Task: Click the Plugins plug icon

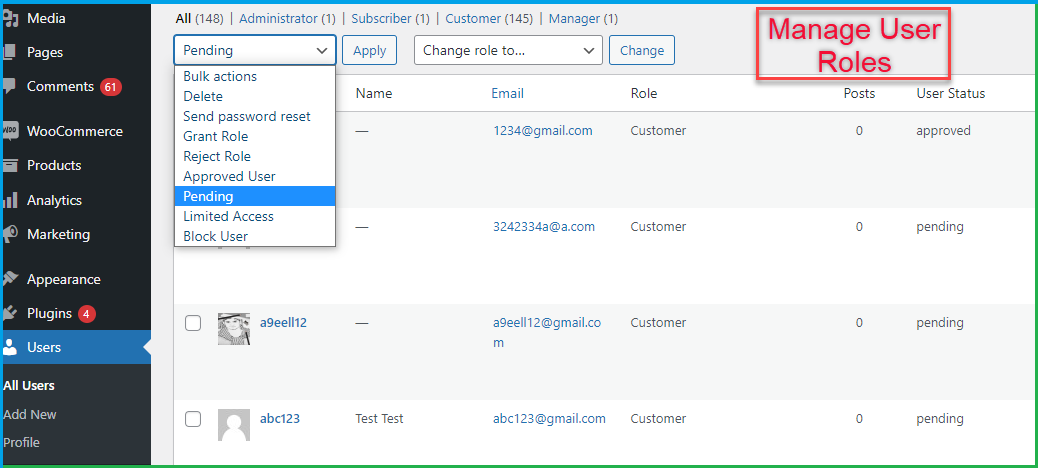Action: (x=10, y=313)
